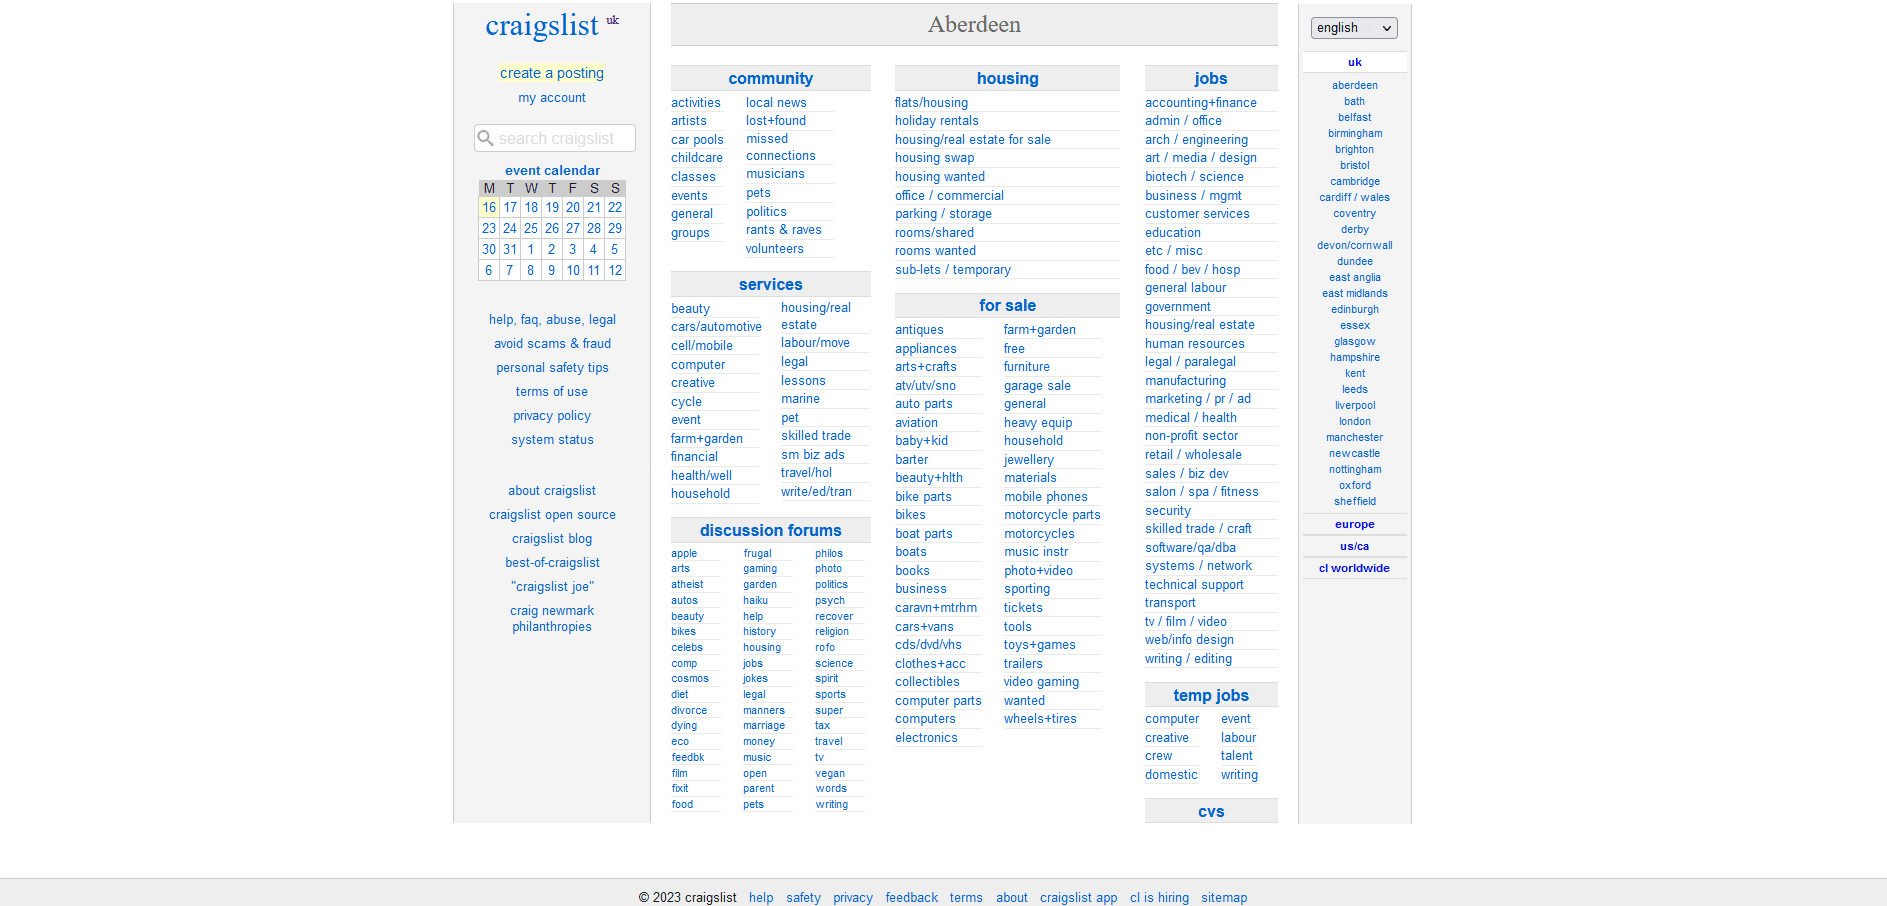Open footer feedback link

911,898
